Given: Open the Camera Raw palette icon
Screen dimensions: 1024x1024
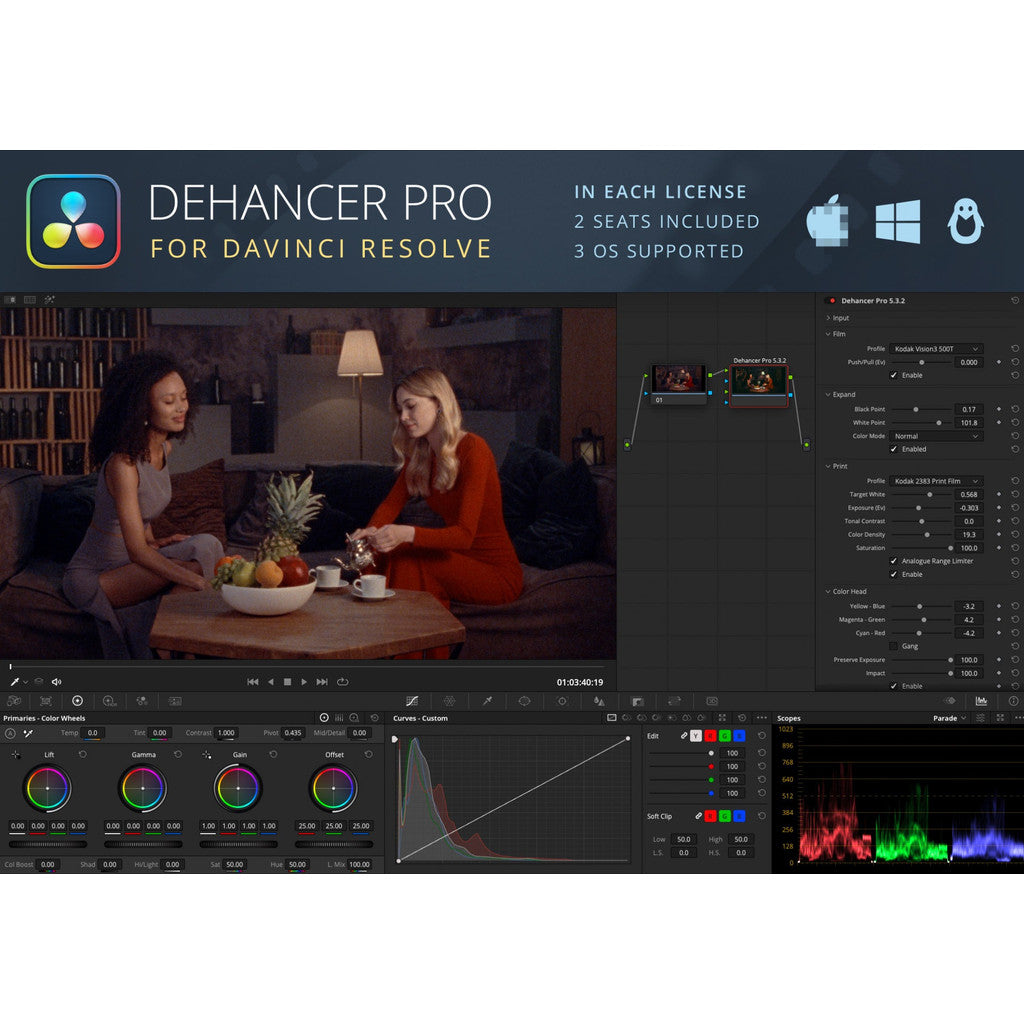Looking at the screenshot, I should [14, 701].
